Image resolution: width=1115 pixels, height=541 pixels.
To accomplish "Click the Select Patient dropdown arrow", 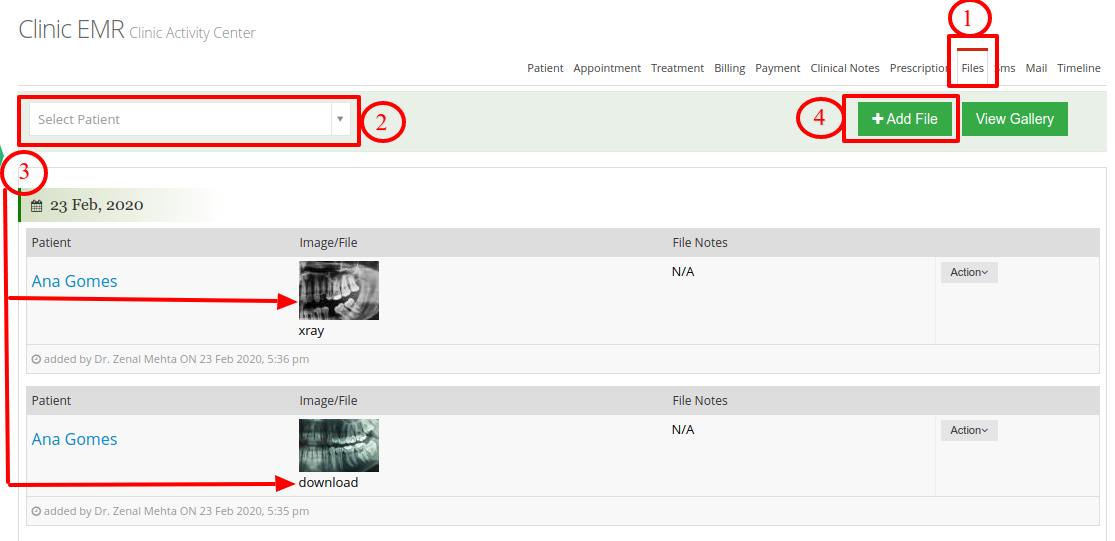I will click(x=341, y=119).
